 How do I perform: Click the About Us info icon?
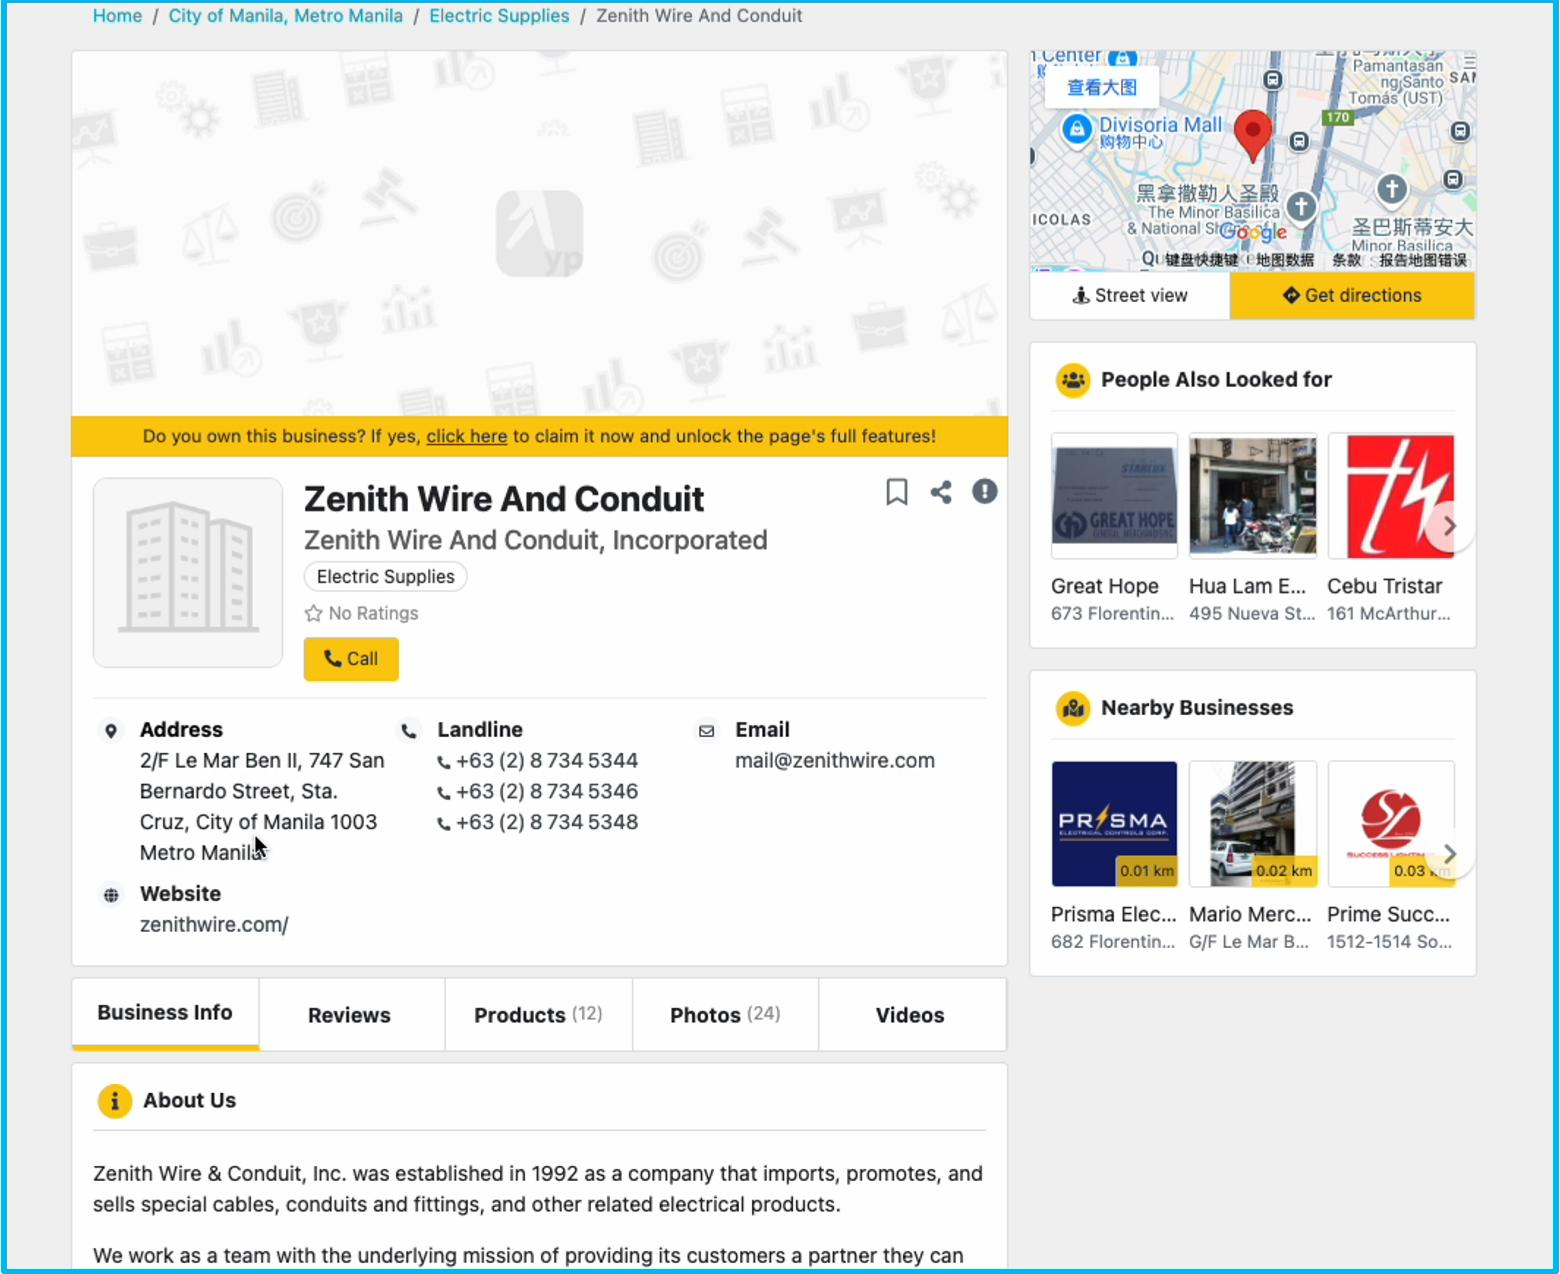(x=115, y=1101)
